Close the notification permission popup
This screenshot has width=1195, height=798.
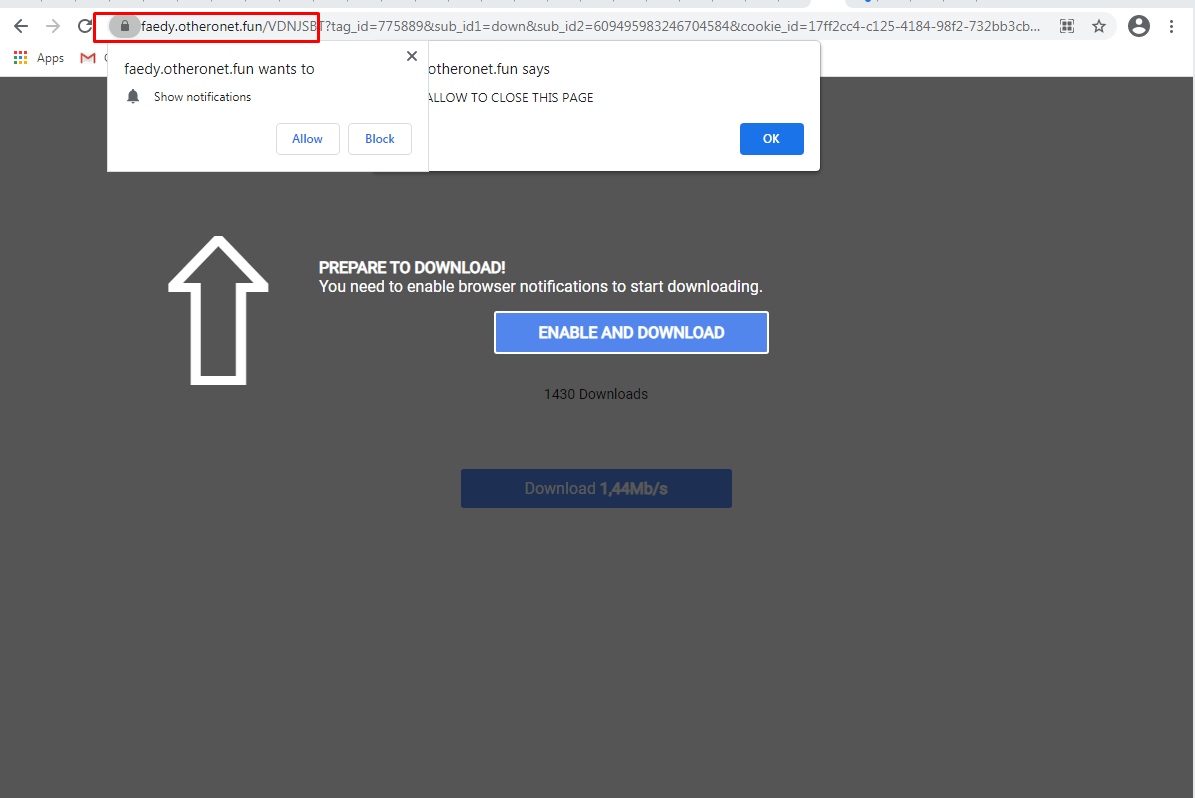pos(411,57)
